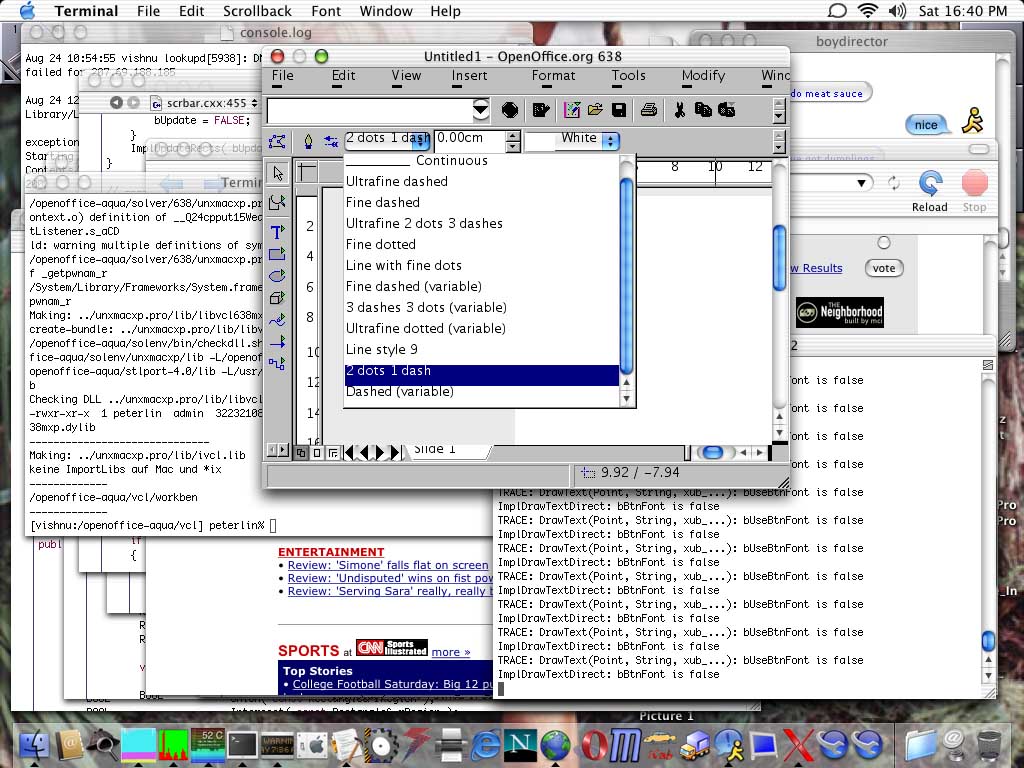This screenshot has height=768, width=1024.
Task: Open Finder from the Dock
Action: point(34,745)
